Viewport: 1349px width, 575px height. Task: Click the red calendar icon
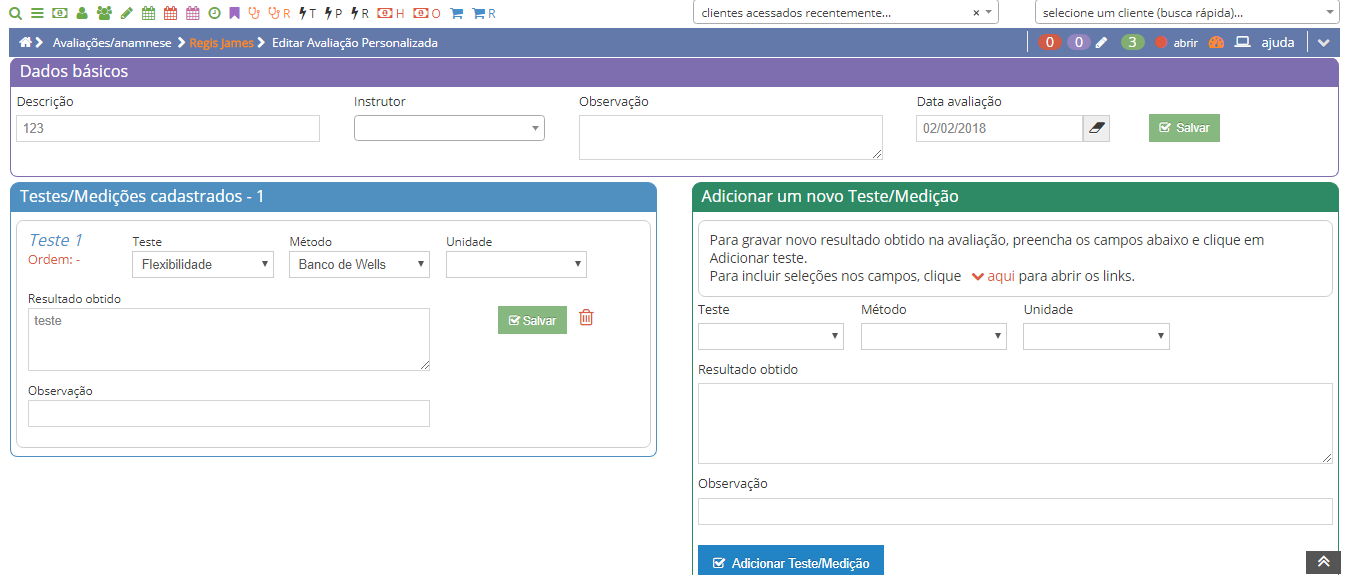tap(170, 14)
